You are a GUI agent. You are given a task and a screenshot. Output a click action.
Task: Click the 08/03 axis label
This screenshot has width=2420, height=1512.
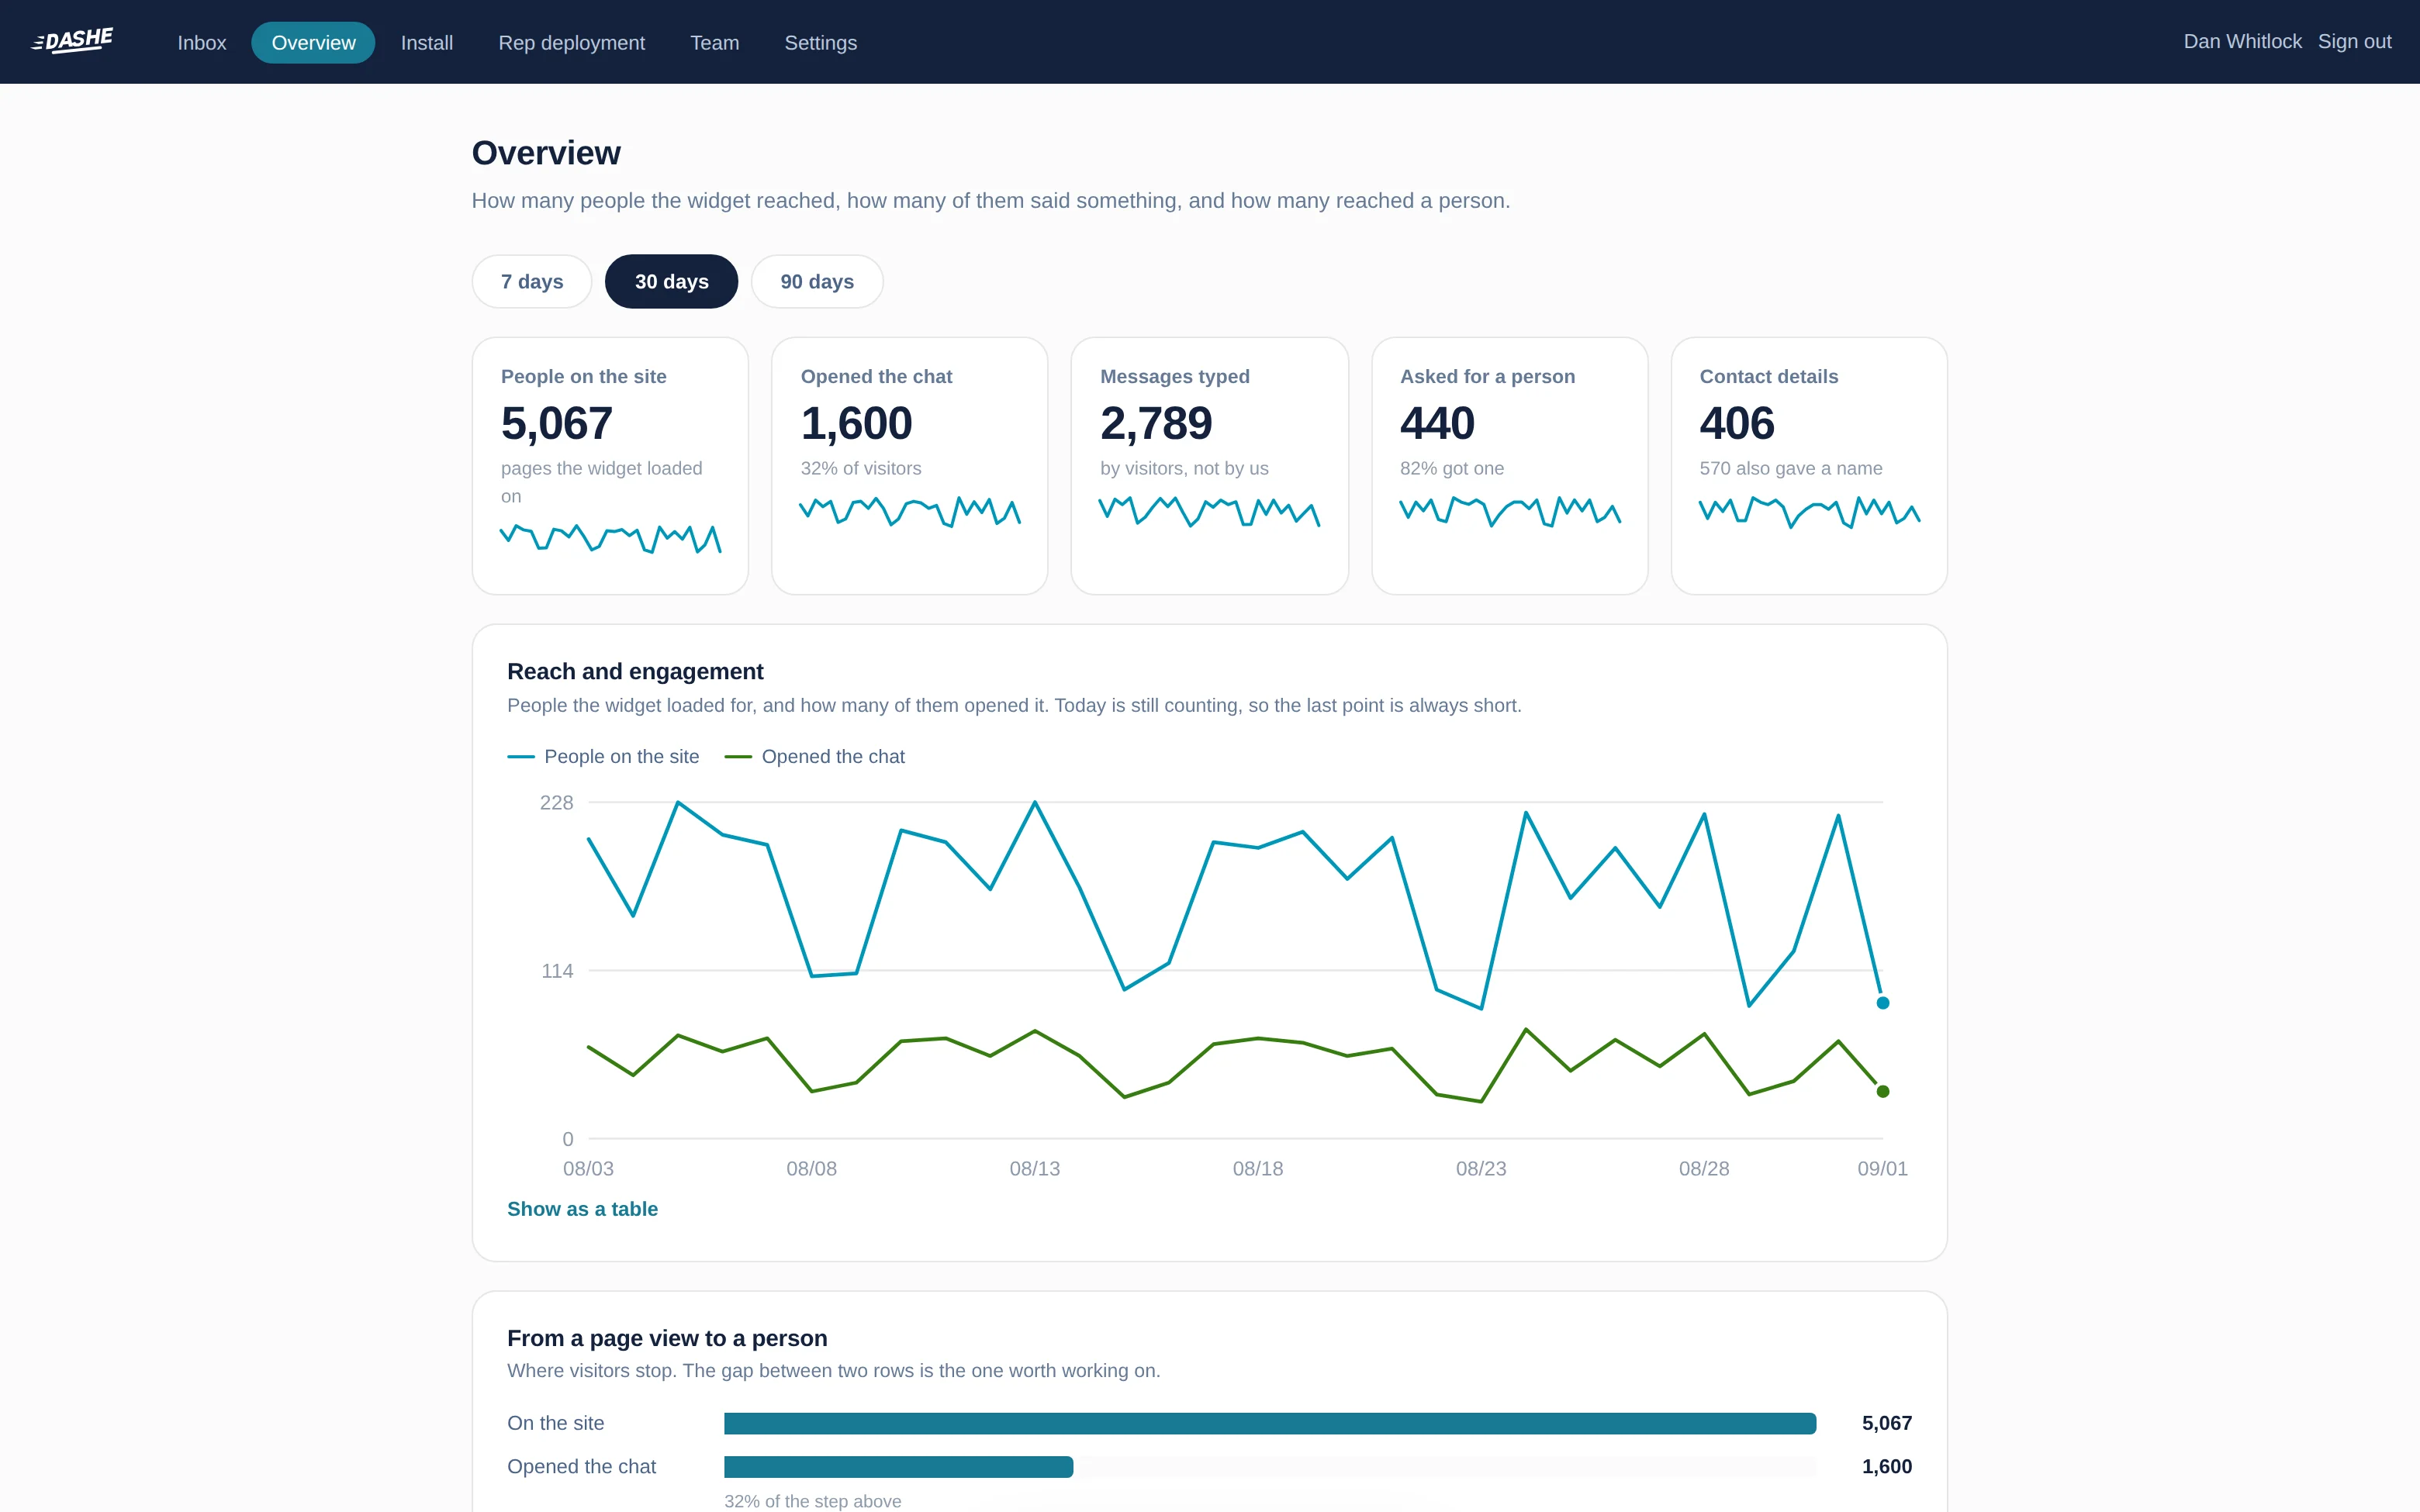(x=588, y=1169)
